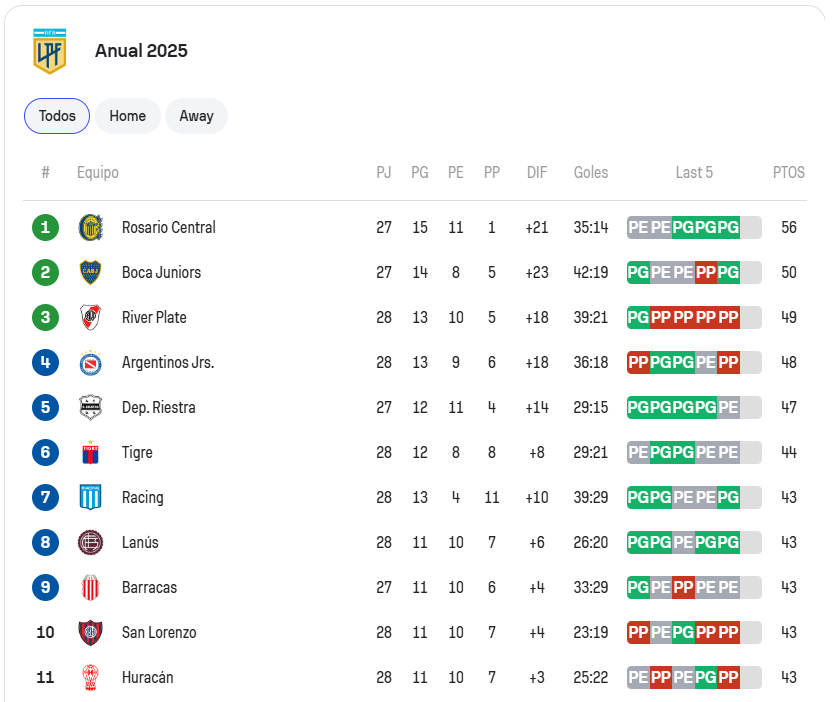Screen dimensions: 833x702
Task: Click the DIF column header
Action: [537, 172]
